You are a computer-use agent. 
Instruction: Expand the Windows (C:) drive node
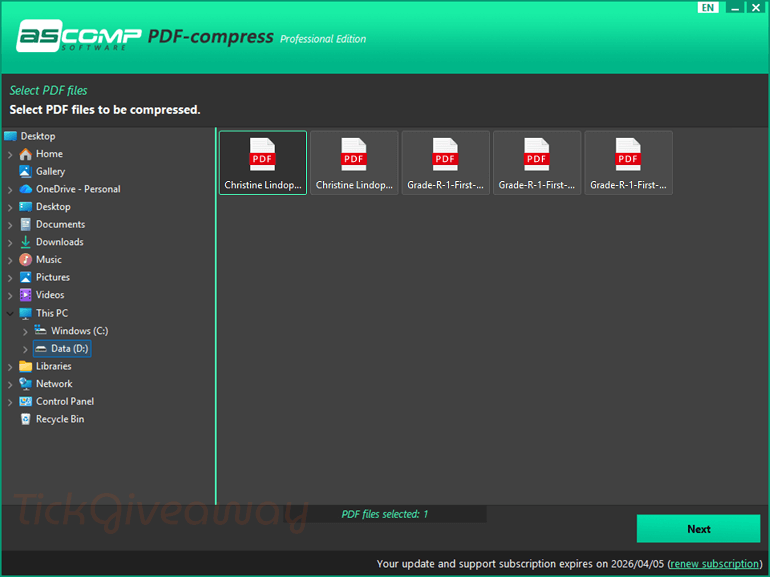[25, 331]
